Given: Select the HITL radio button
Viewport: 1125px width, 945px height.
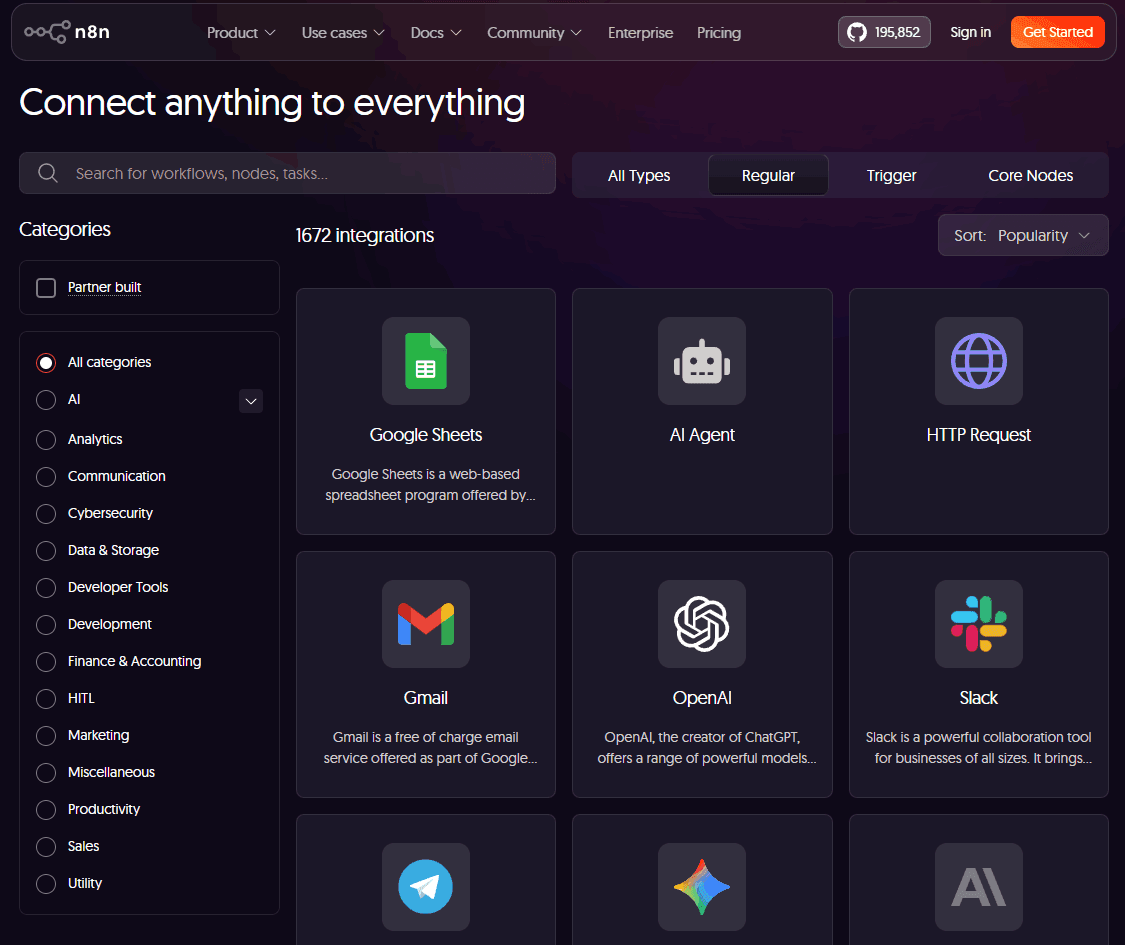Looking at the screenshot, I should coord(46,698).
